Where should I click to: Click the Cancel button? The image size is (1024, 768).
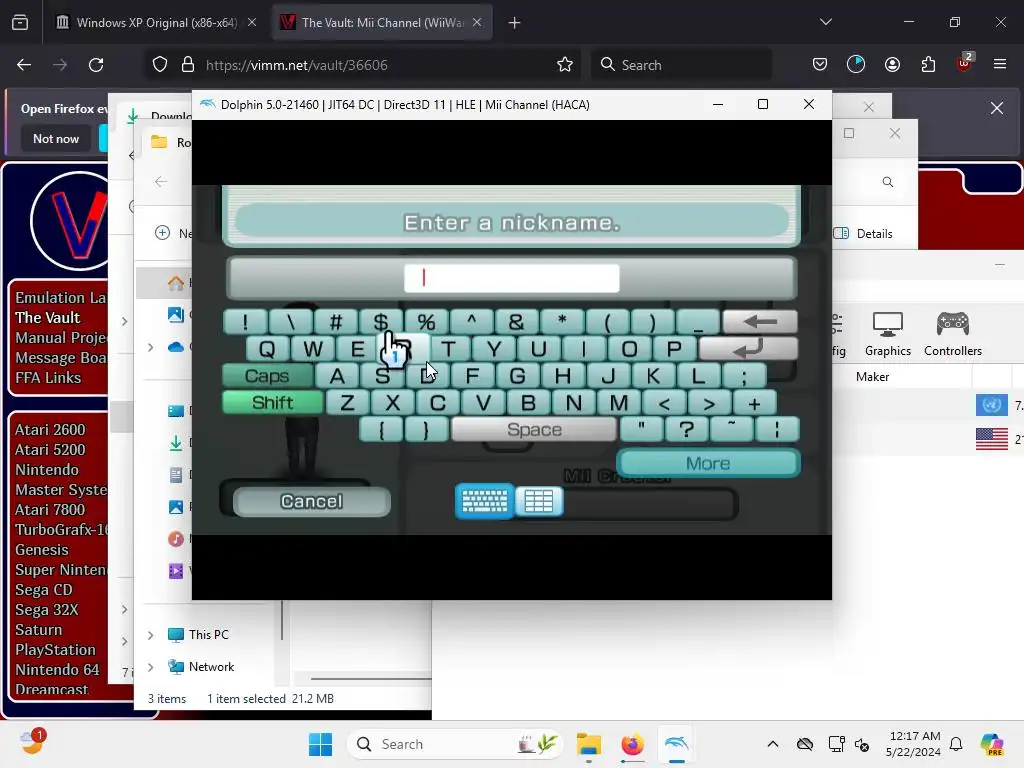312,502
